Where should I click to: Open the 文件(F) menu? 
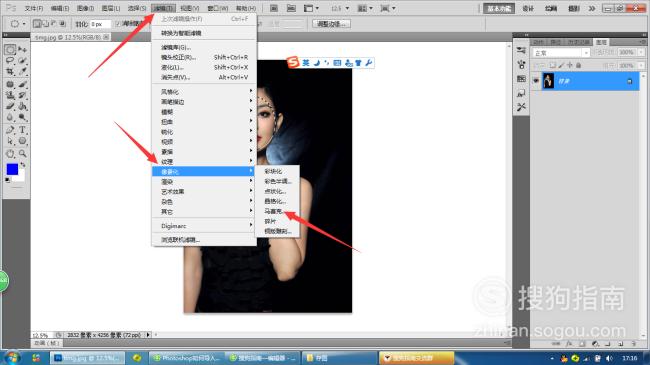tap(34, 8)
